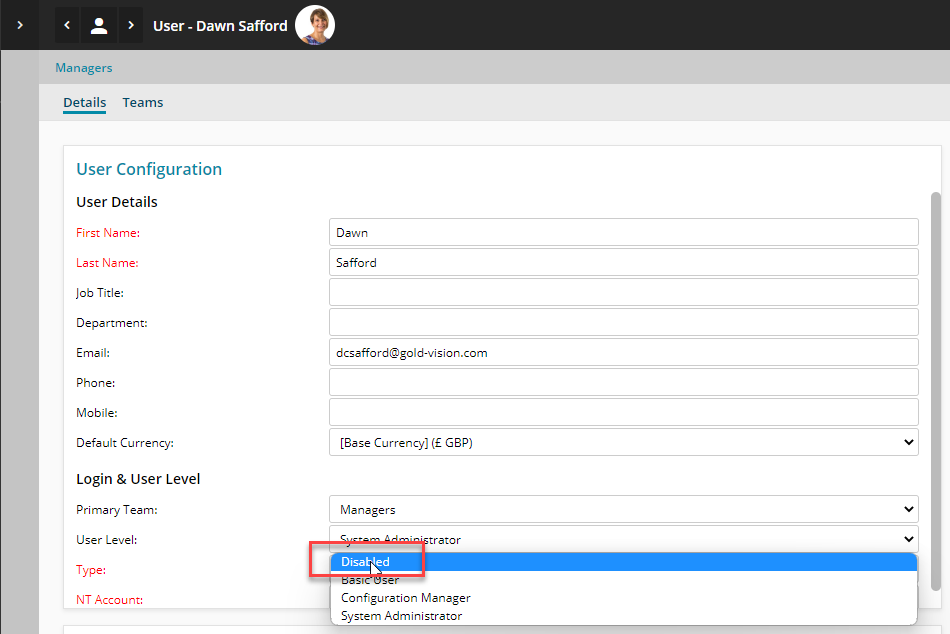
Task: Switch to the Details tab
Action: [84, 102]
